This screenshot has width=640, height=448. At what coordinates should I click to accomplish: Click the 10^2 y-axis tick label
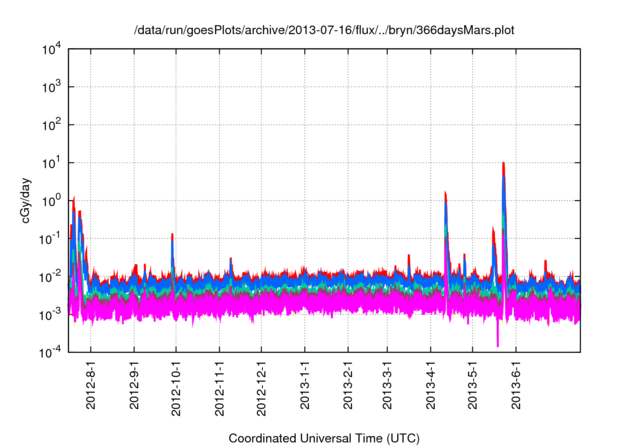(52, 125)
